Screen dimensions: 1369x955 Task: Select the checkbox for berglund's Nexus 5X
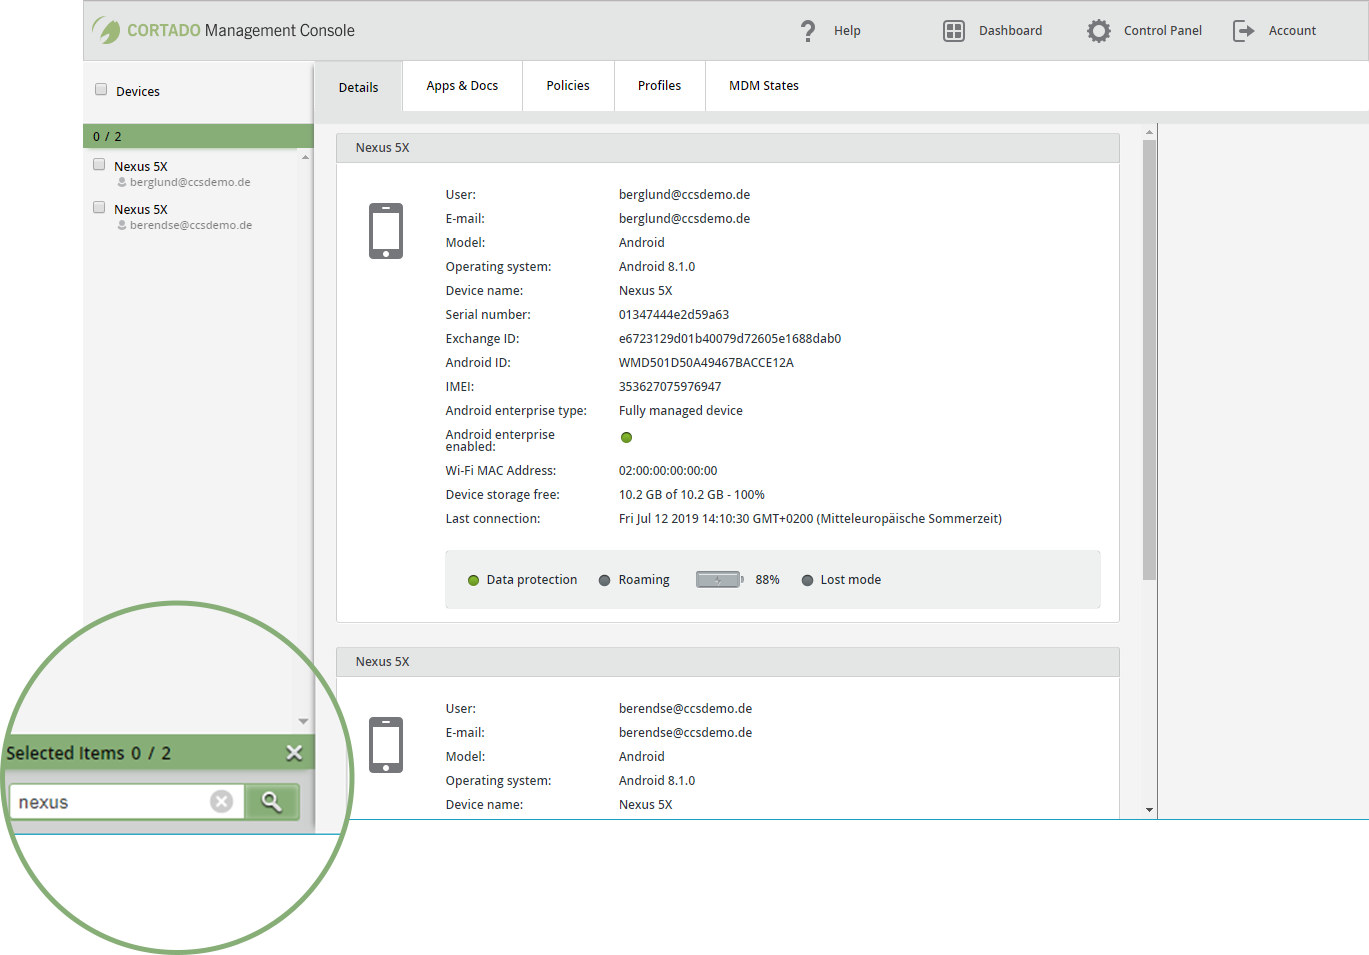pyautogui.click(x=98, y=163)
